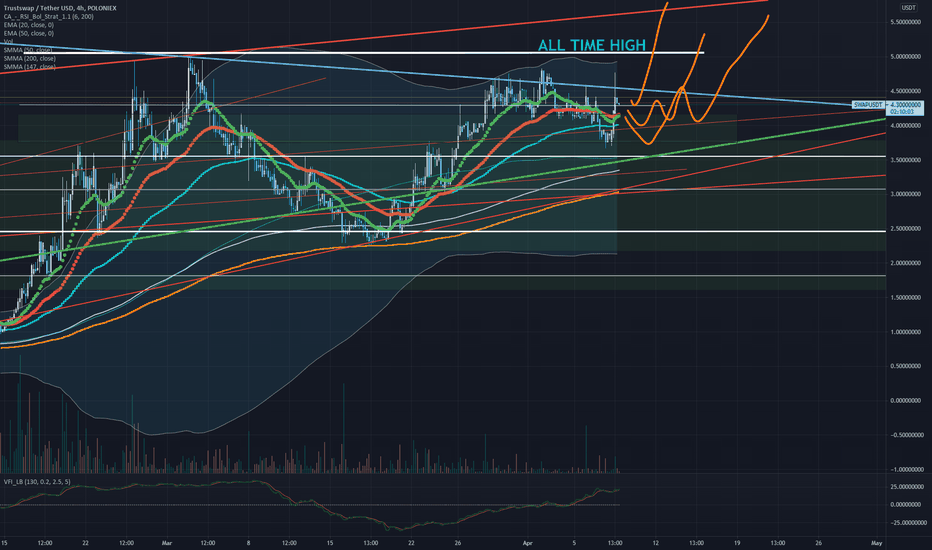Click the 4.30000000 current price label
Viewport: 932px width, 550px height.
pyautogui.click(x=907, y=105)
